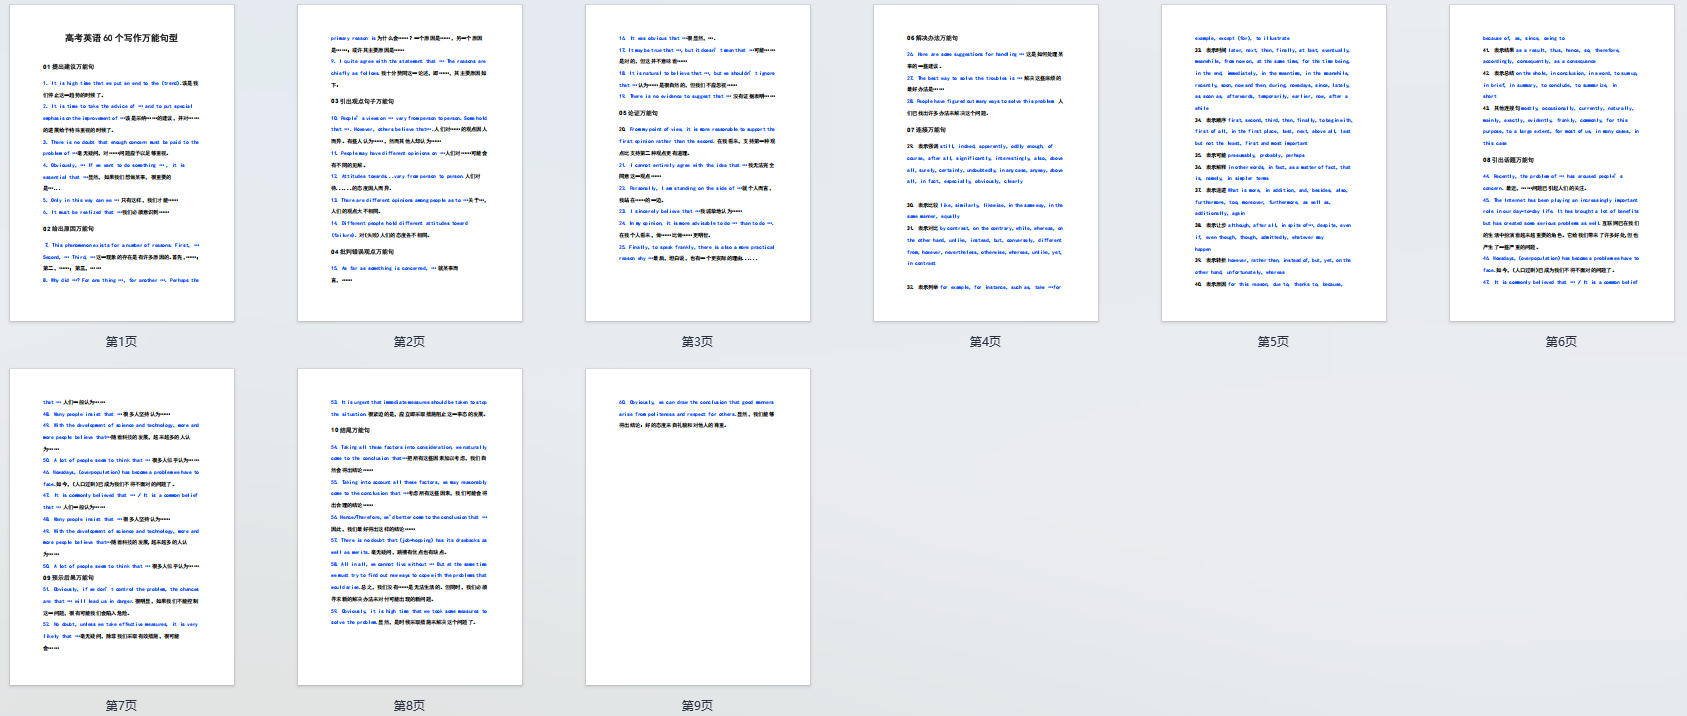Click the "第5页" caption
This screenshot has width=1687, height=716.
tap(1274, 342)
